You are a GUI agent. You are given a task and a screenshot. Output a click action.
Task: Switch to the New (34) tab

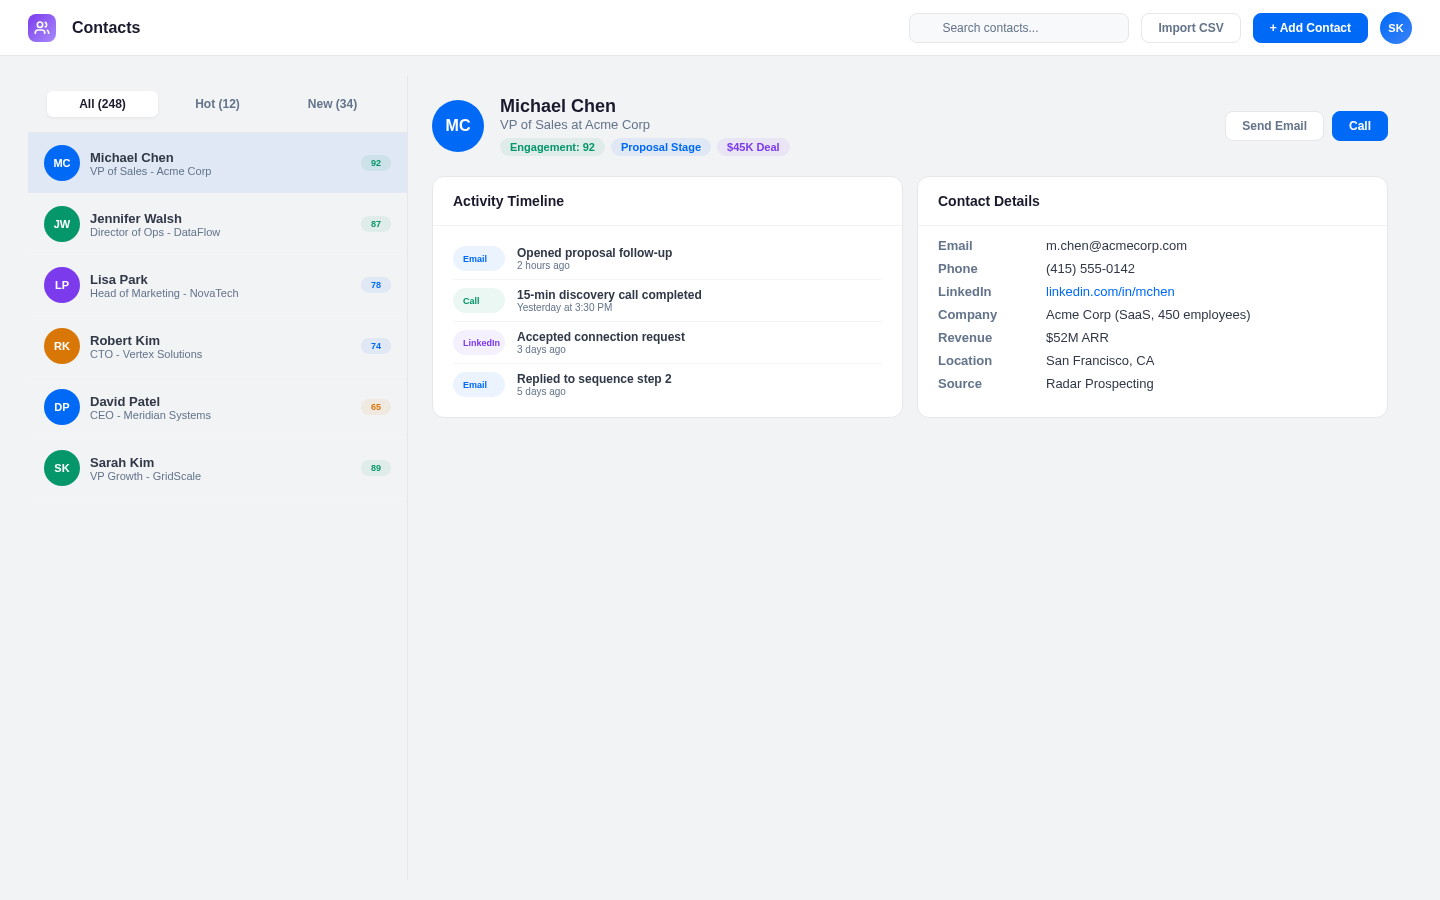[x=332, y=104]
